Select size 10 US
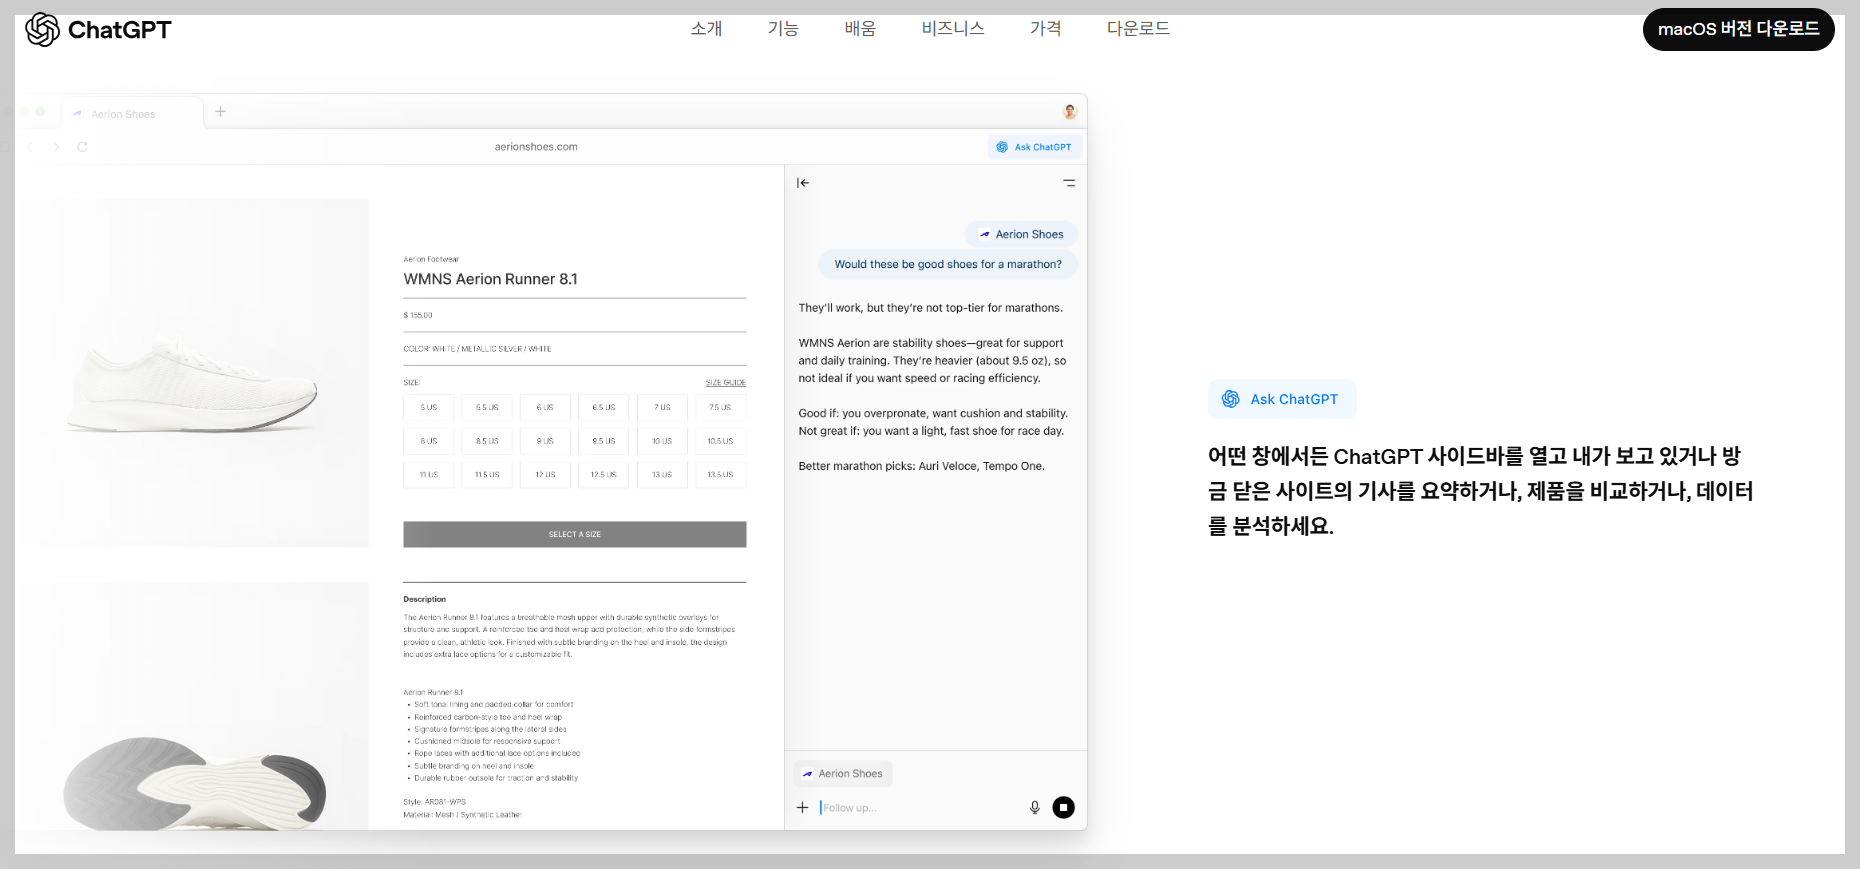 (x=662, y=441)
